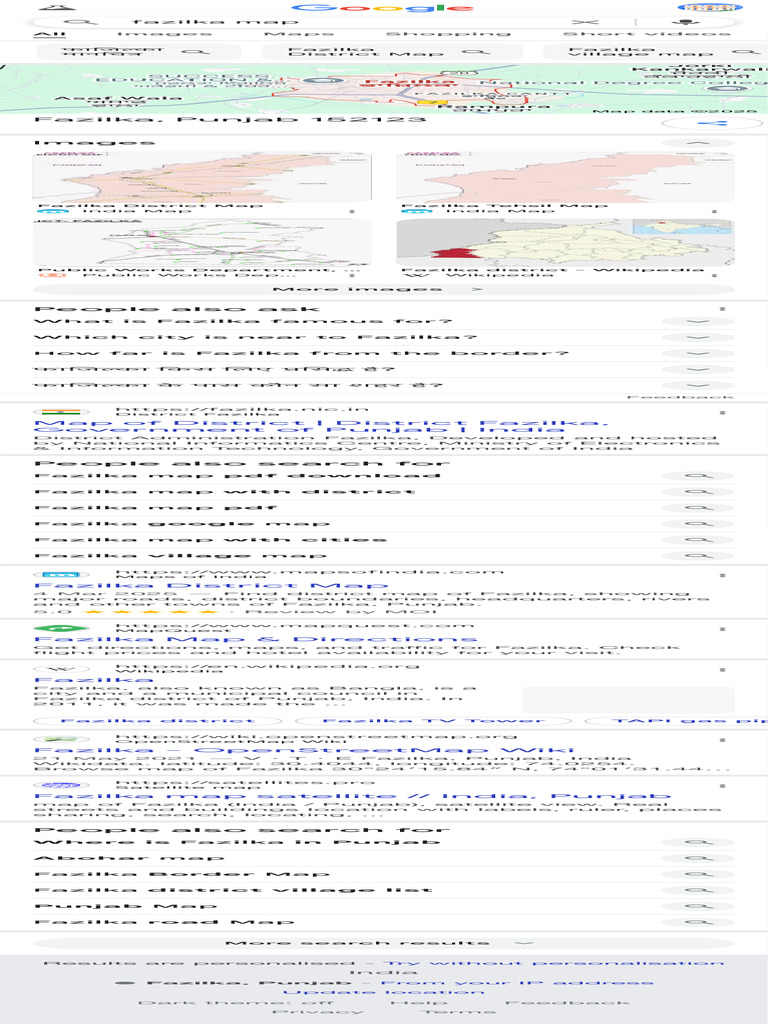Click the search icon beside 'Fazilka Border Map'

pyautogui.click(x=697, y=874)
